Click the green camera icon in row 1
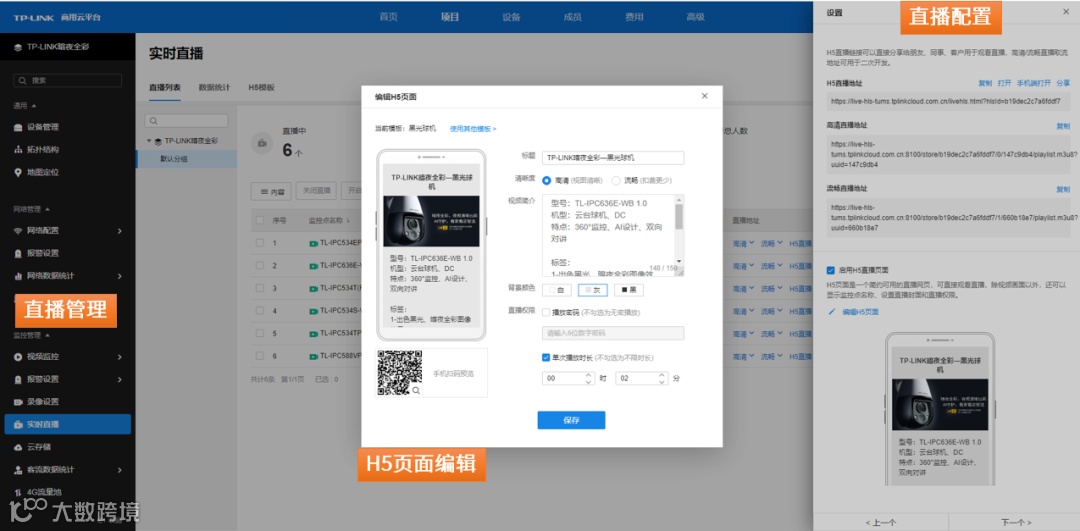Screen dimensions: 1080x531 313,243
